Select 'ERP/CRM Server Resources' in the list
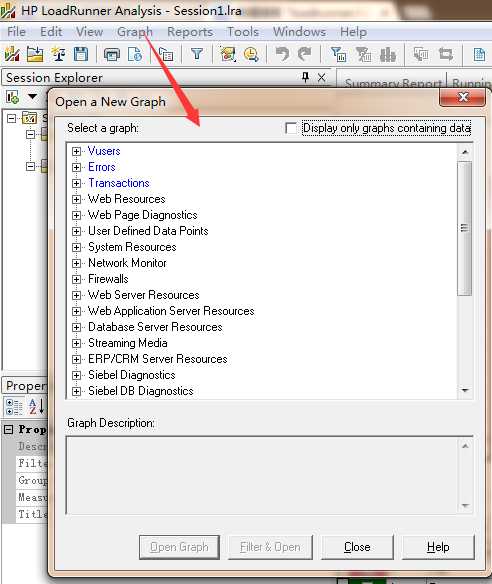The height and width of the screenshot is (584, 492). coord(158,359)
